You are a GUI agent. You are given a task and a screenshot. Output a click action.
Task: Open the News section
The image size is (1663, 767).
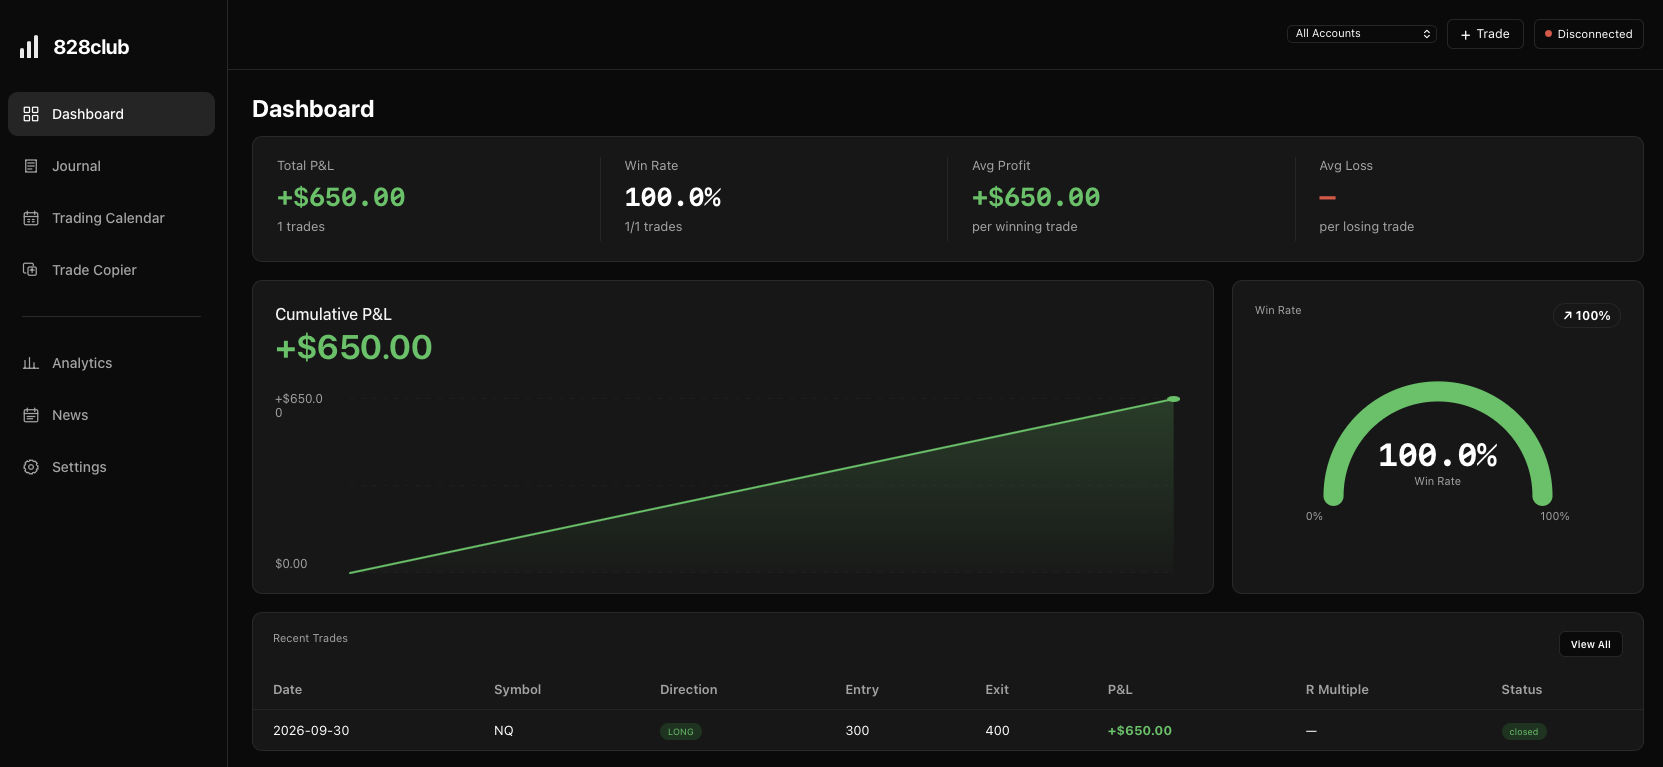pos(111,415)
